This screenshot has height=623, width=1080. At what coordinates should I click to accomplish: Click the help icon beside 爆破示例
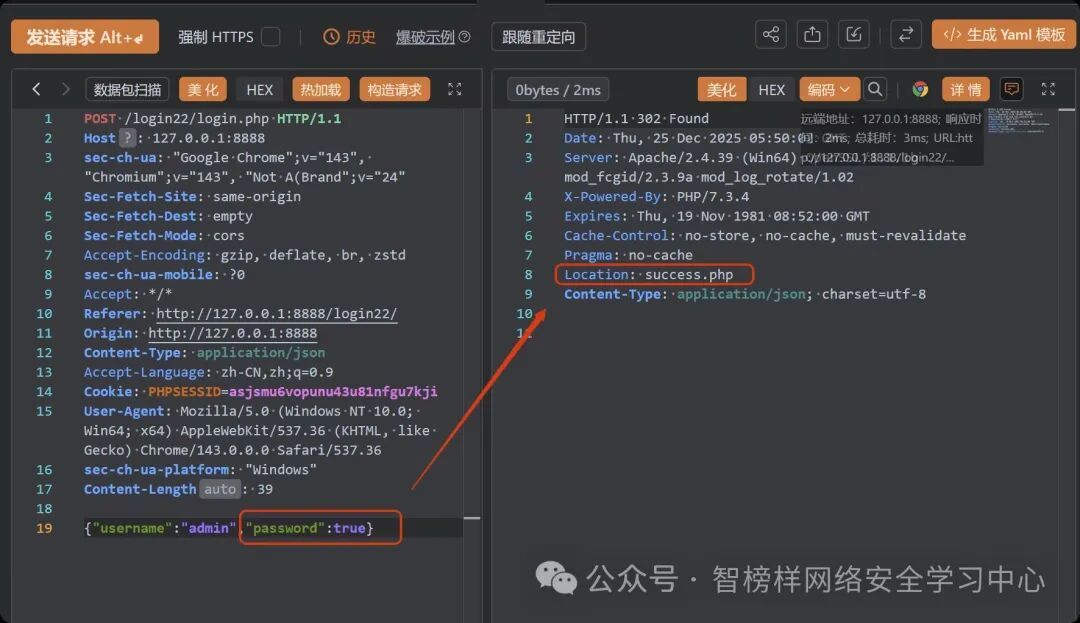(465, 36)
